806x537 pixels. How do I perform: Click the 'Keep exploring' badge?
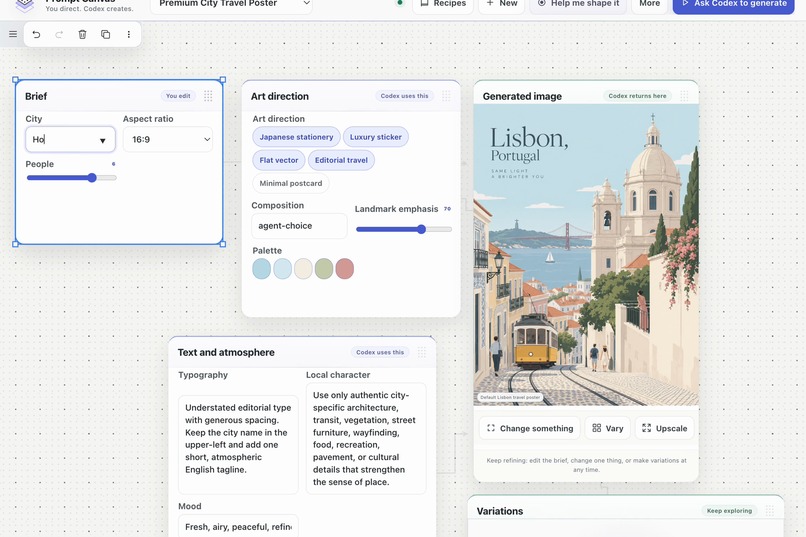point(729,511)
